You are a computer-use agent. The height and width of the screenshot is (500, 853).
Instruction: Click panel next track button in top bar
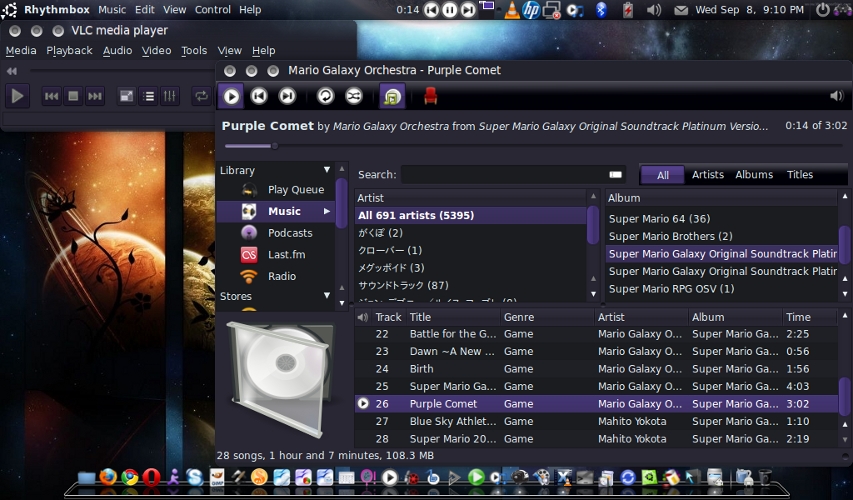[x=468, y=9]
